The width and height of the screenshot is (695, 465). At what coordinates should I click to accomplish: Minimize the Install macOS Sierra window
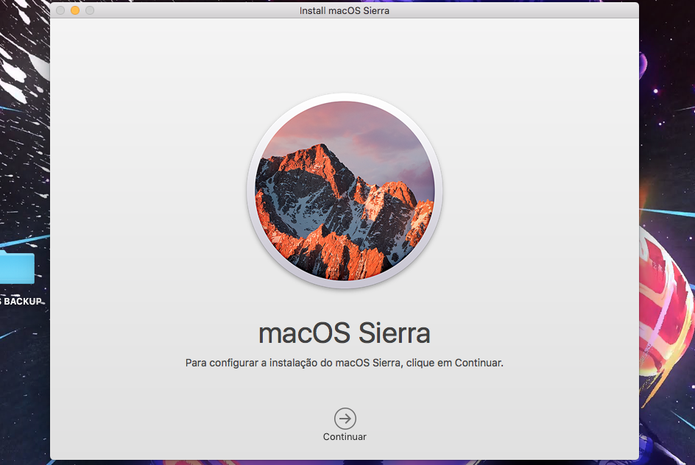(x=75, y=10)
